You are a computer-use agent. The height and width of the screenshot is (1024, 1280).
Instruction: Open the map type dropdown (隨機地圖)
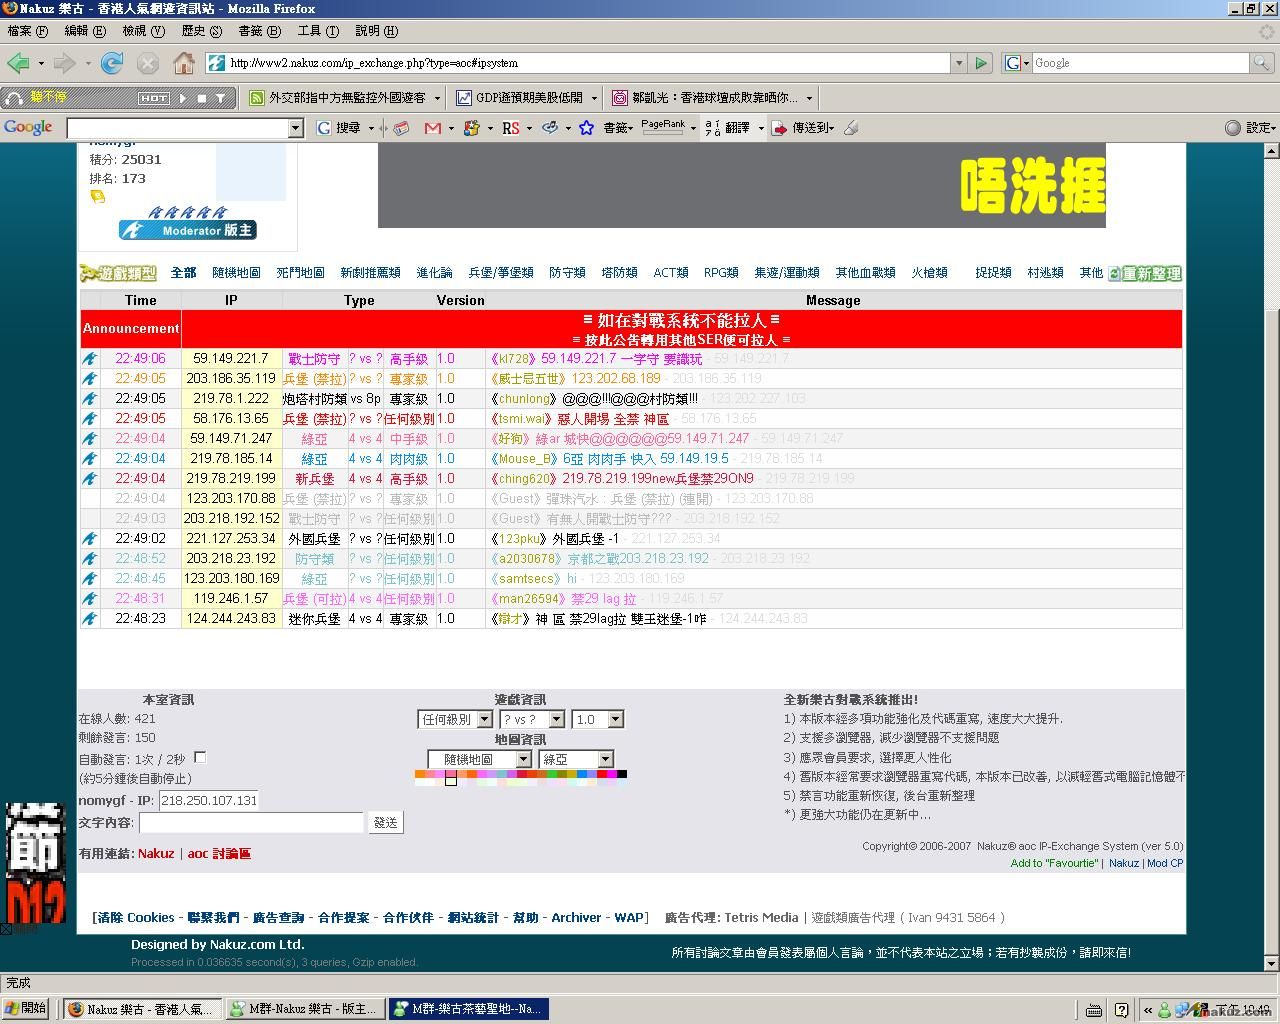click(522, 759)
